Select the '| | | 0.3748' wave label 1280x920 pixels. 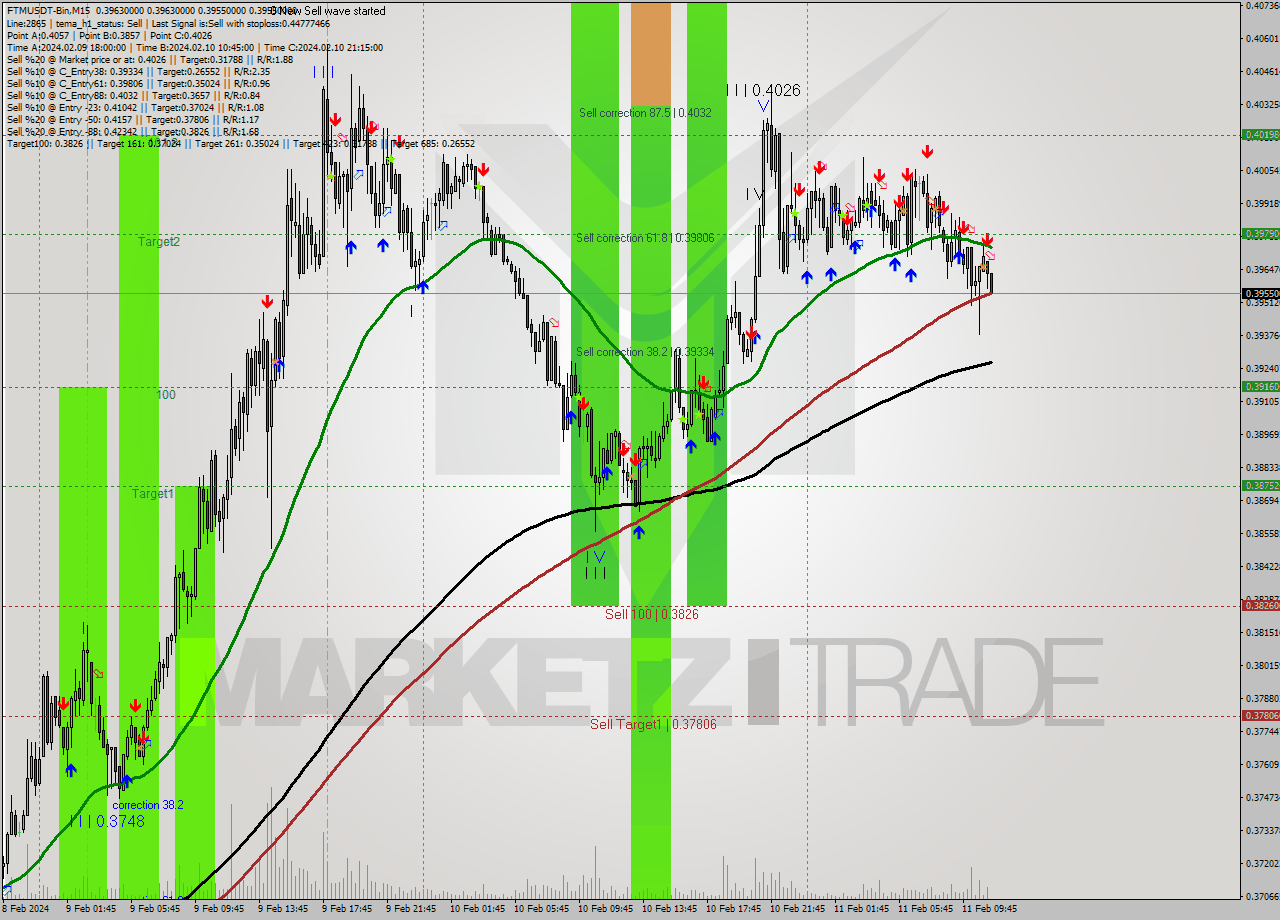pyautogui.click(x=107, y=821)
